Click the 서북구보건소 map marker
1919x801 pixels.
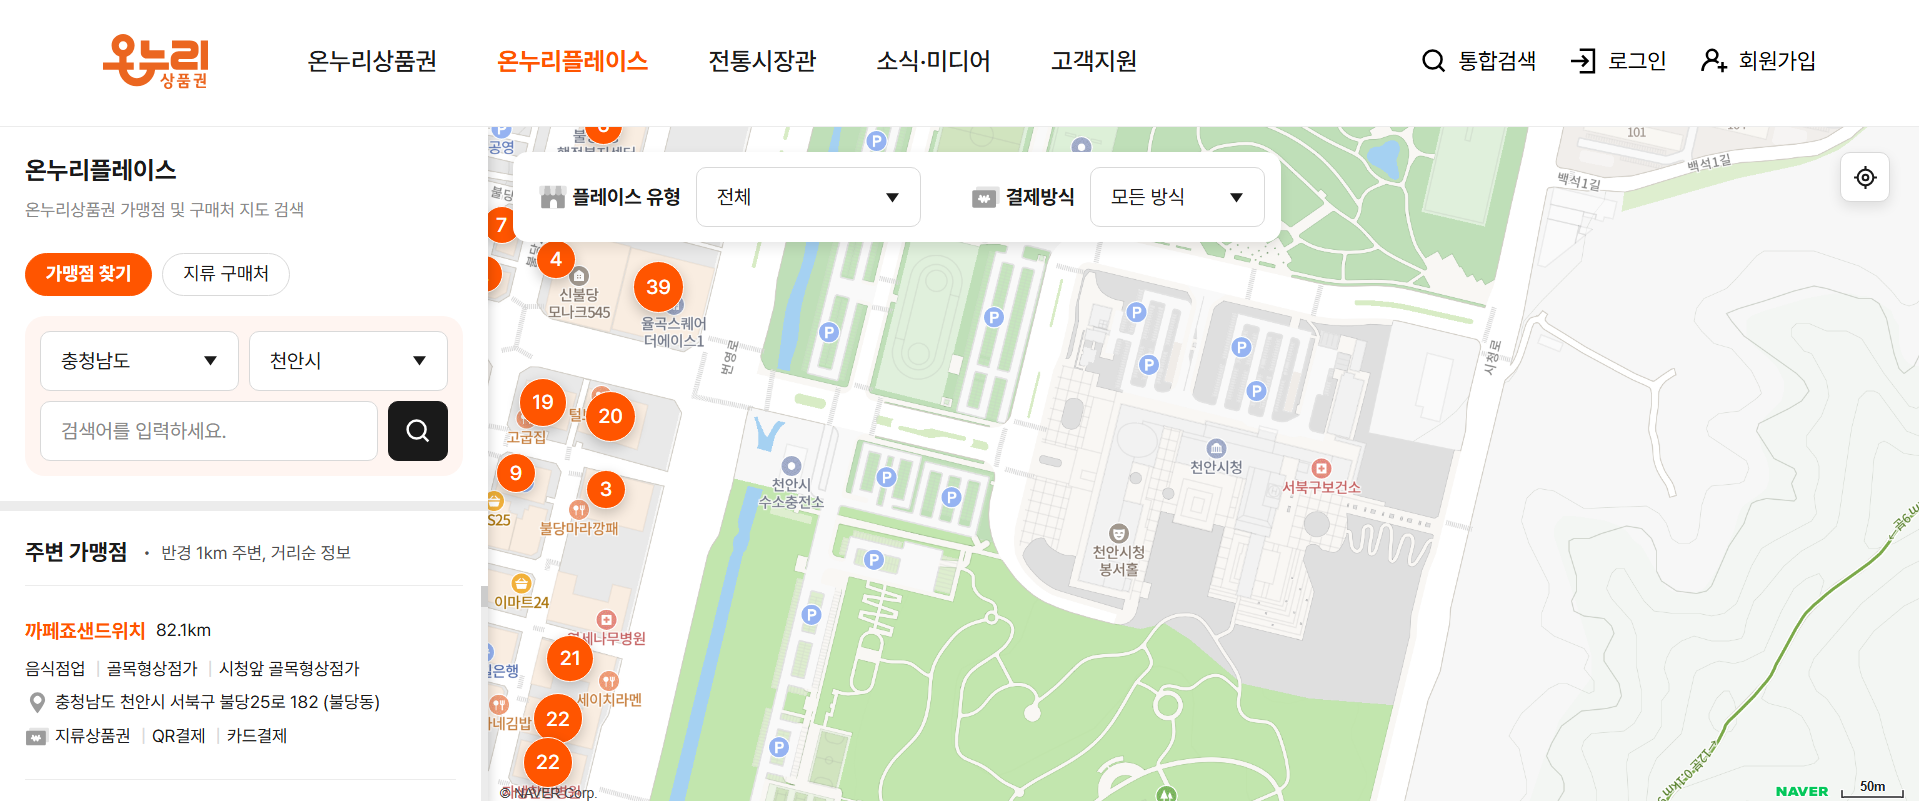pos(1321,468)
